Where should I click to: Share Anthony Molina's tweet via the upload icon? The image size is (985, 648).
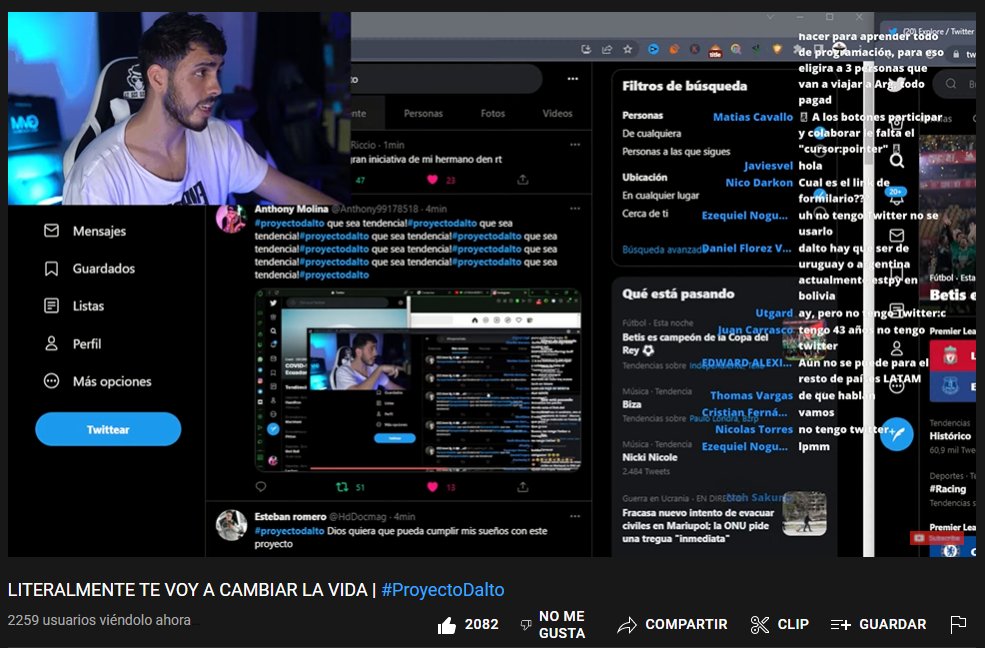(522, 487)
